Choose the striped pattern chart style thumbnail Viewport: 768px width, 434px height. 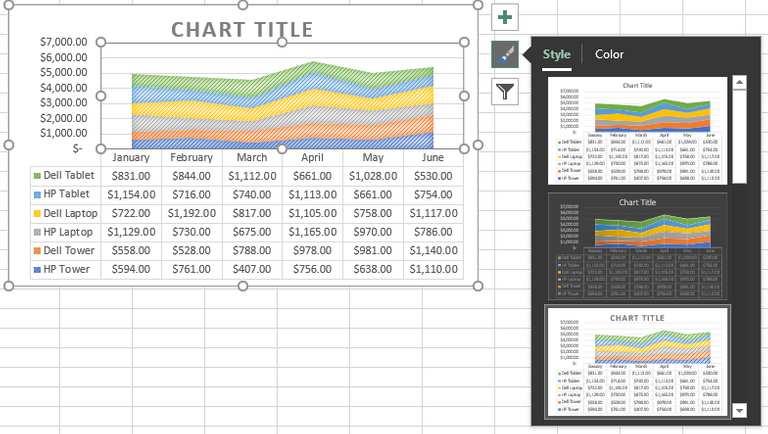pyautogui.click(x=637, y=362)
